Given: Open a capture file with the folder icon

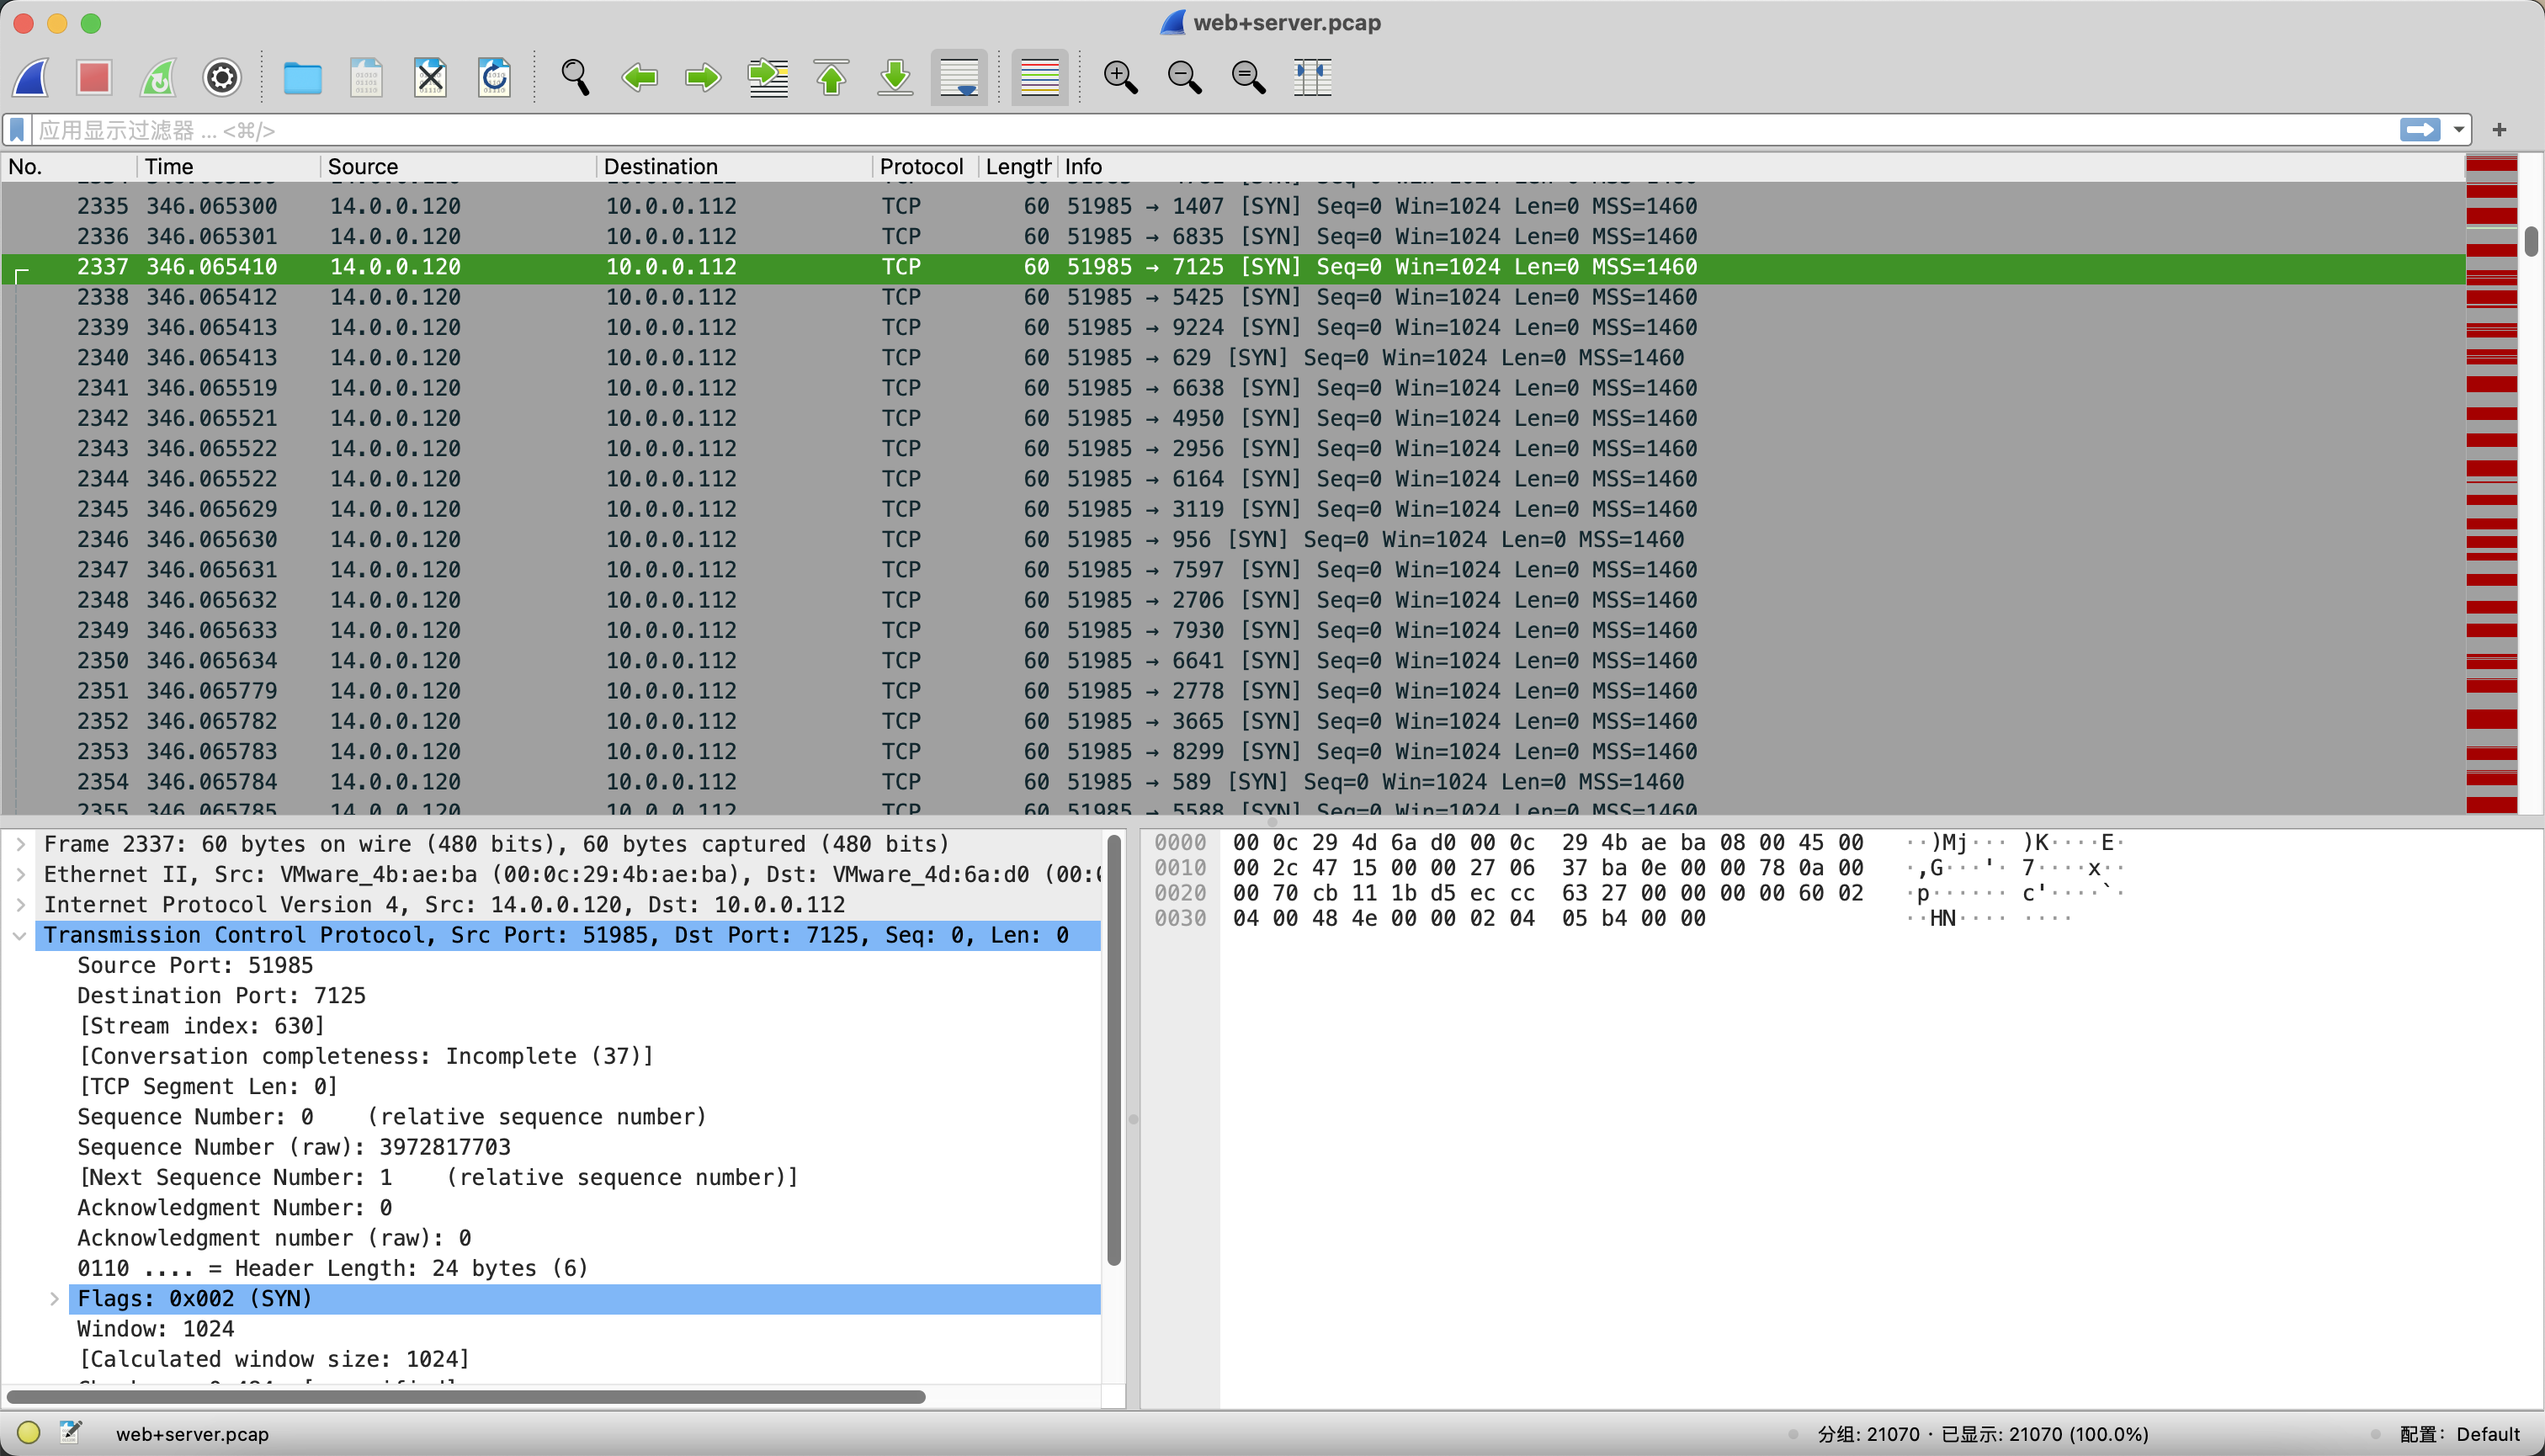Looking at the screenshot, I should tap(302, 77).
